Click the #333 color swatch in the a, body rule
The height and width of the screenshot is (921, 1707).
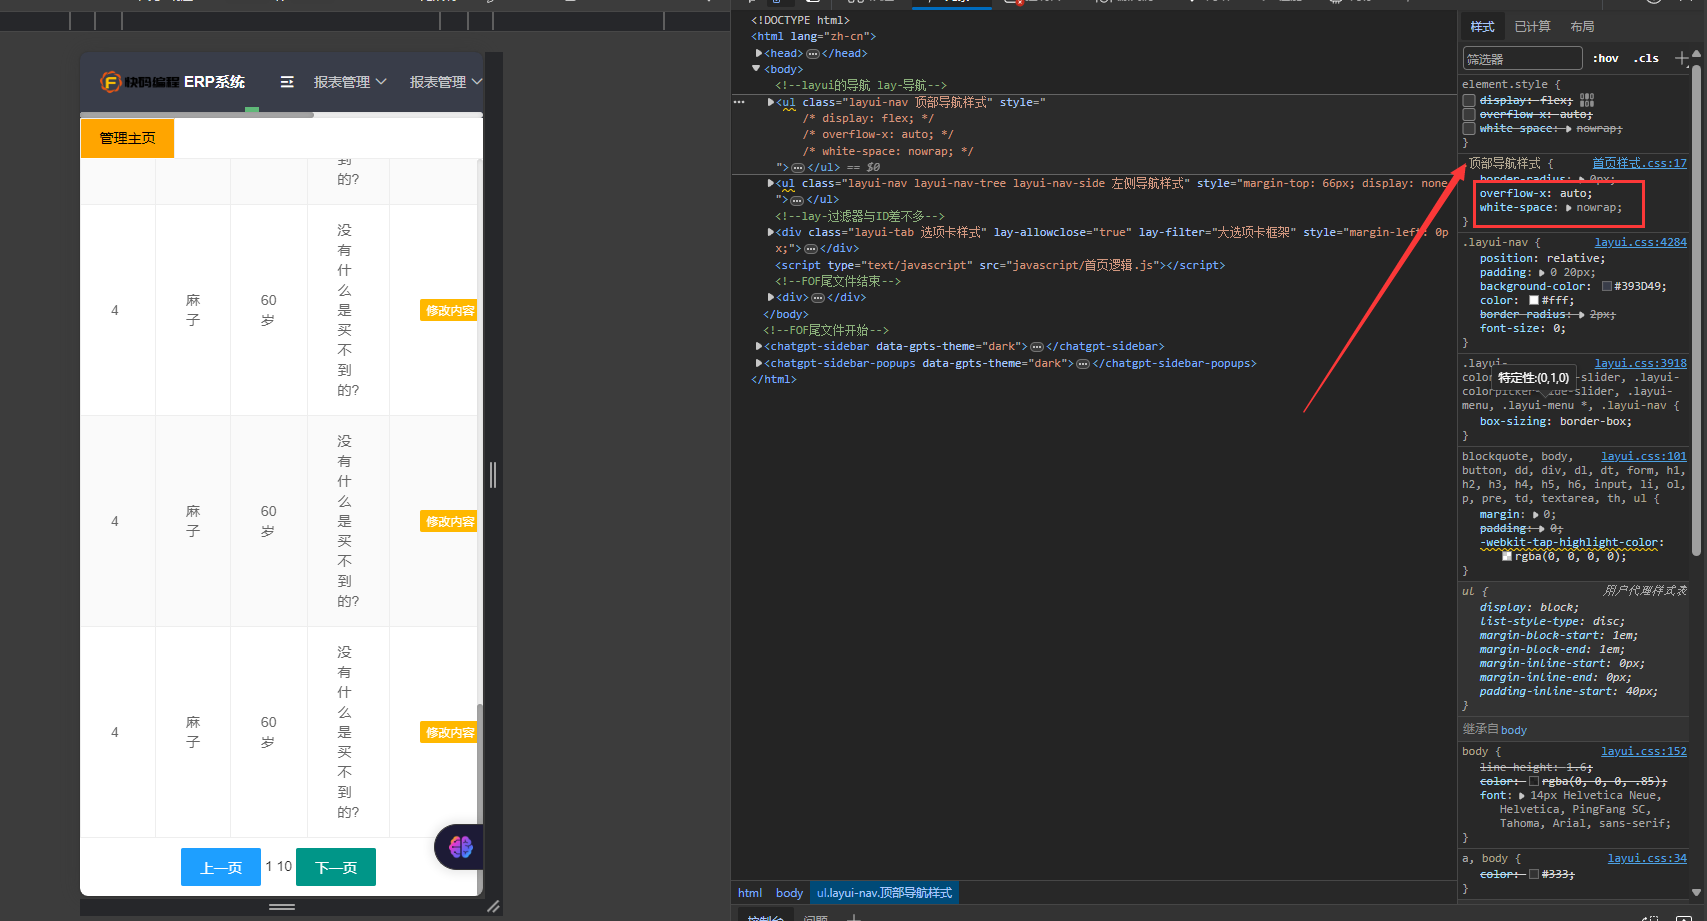1534,874
